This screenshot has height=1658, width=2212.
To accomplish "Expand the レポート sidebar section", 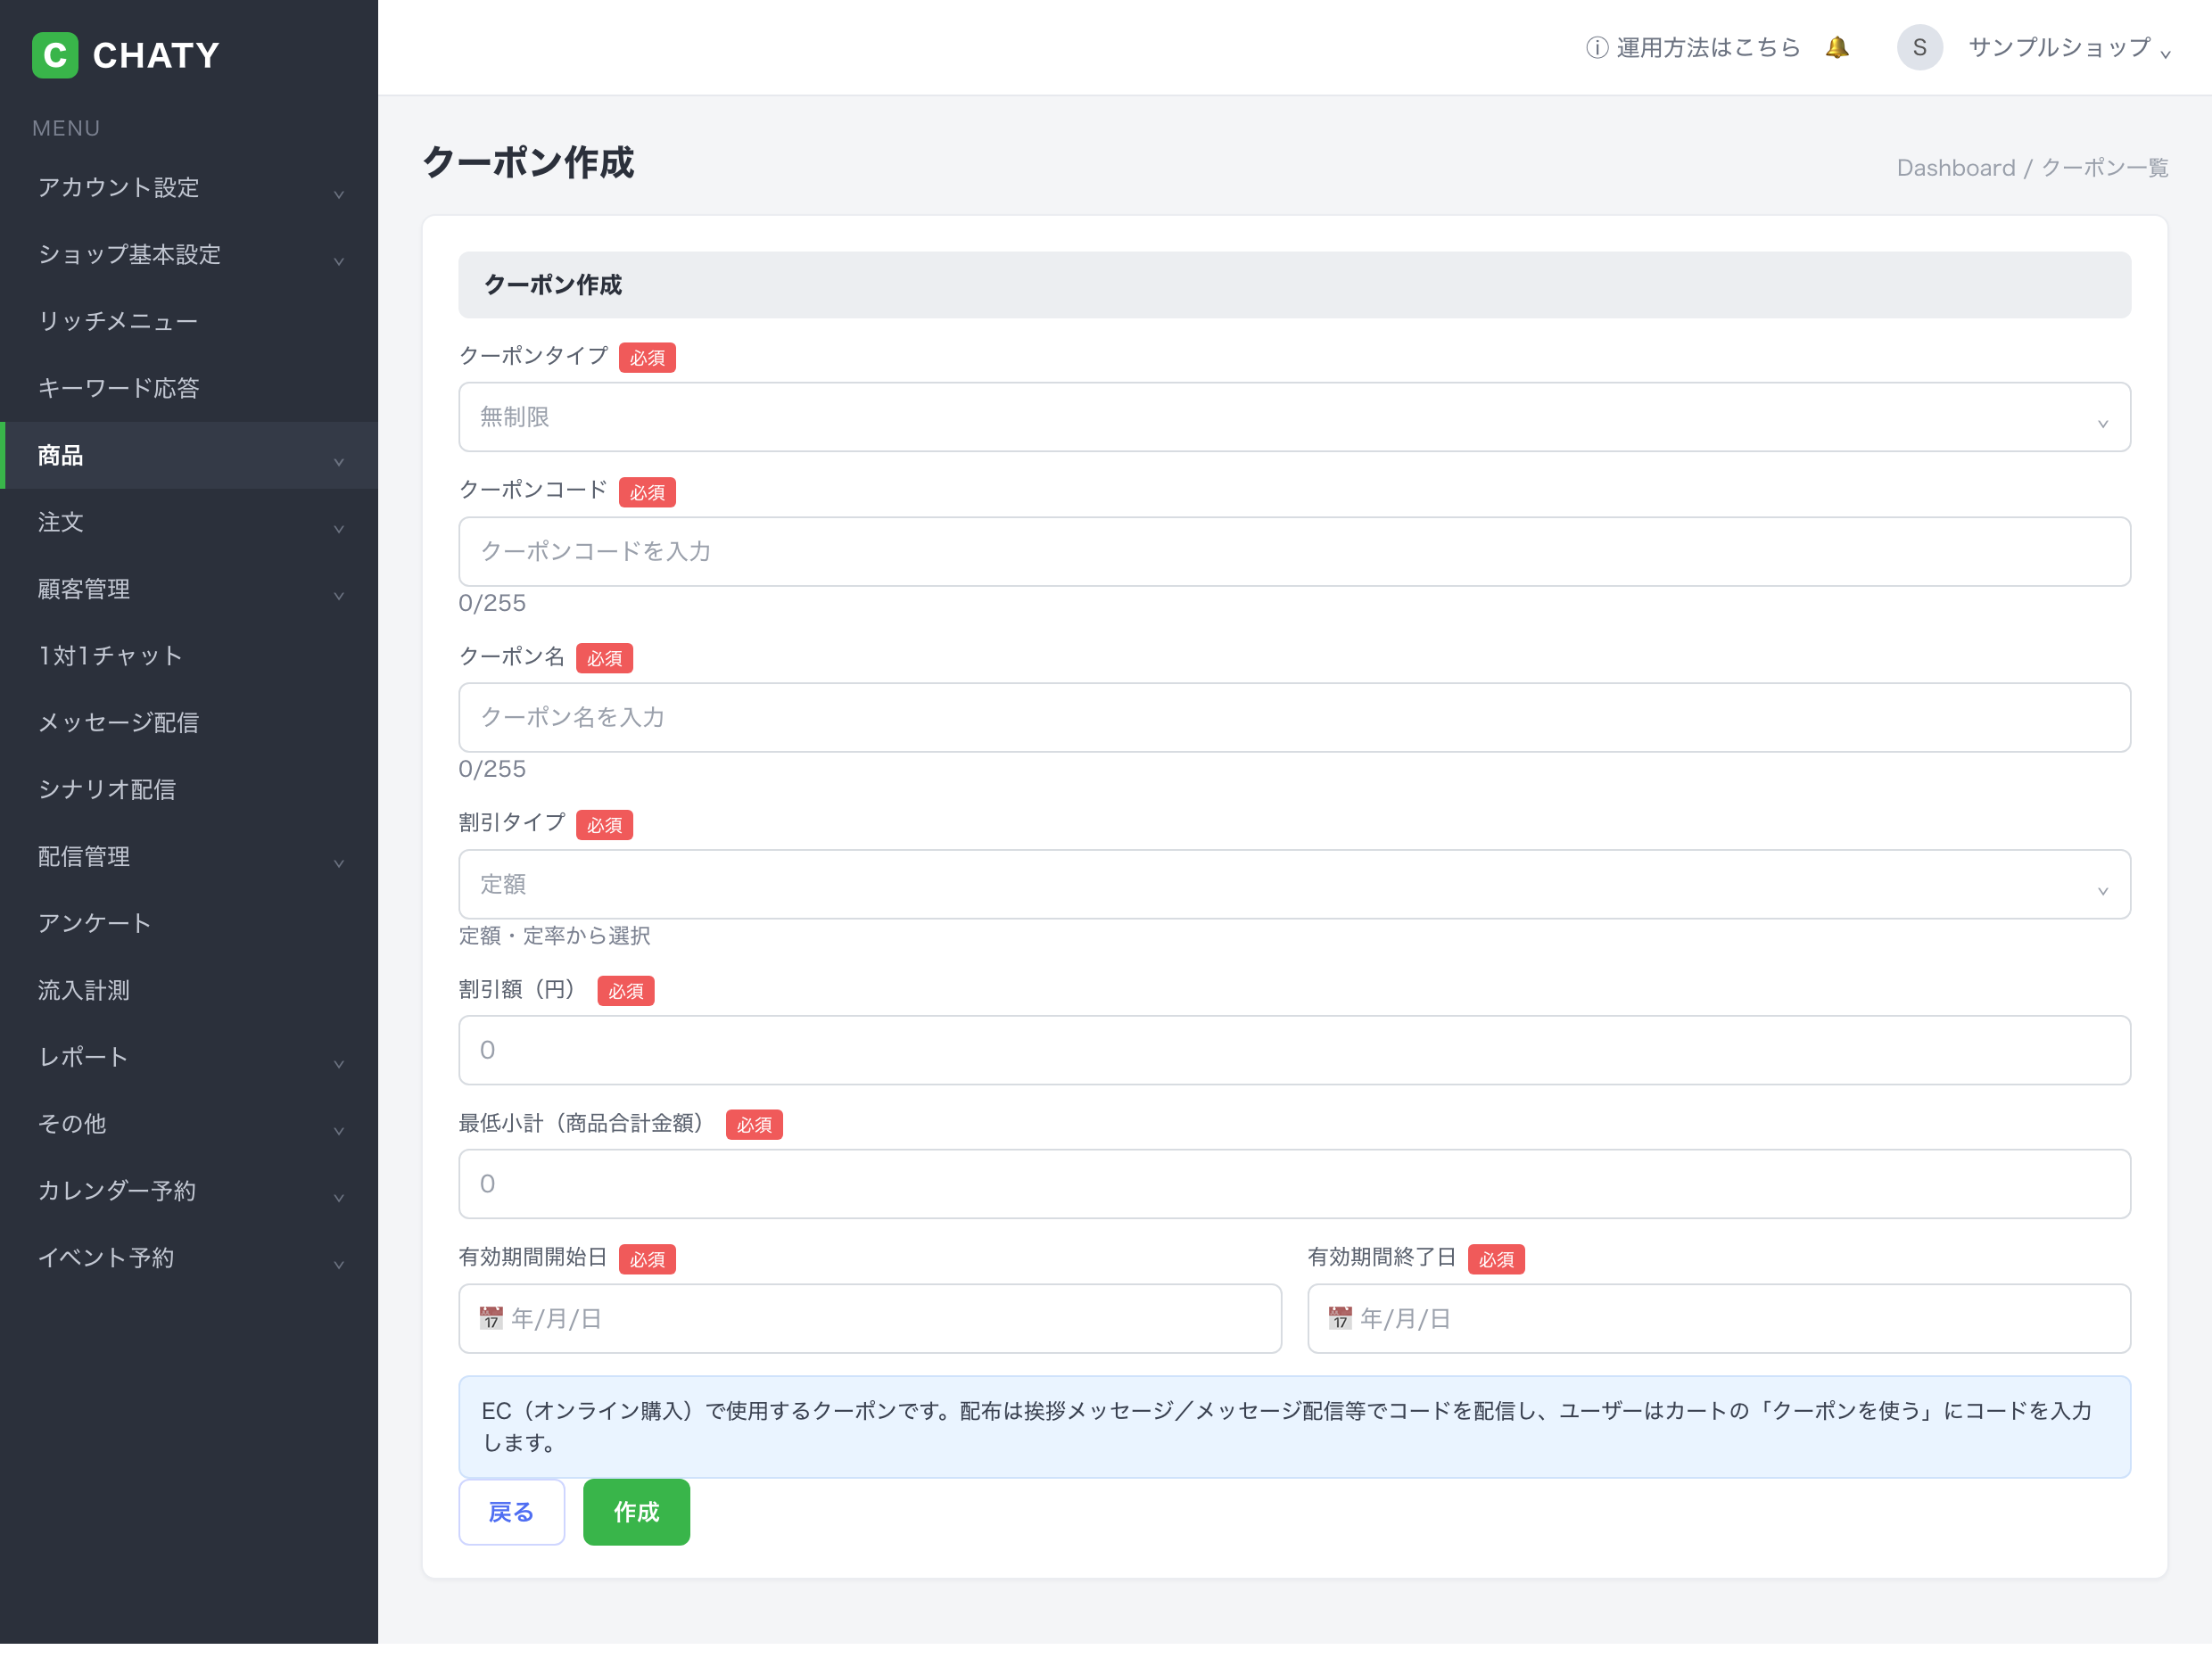I will pyautogui.click(x=189, y=1057).
